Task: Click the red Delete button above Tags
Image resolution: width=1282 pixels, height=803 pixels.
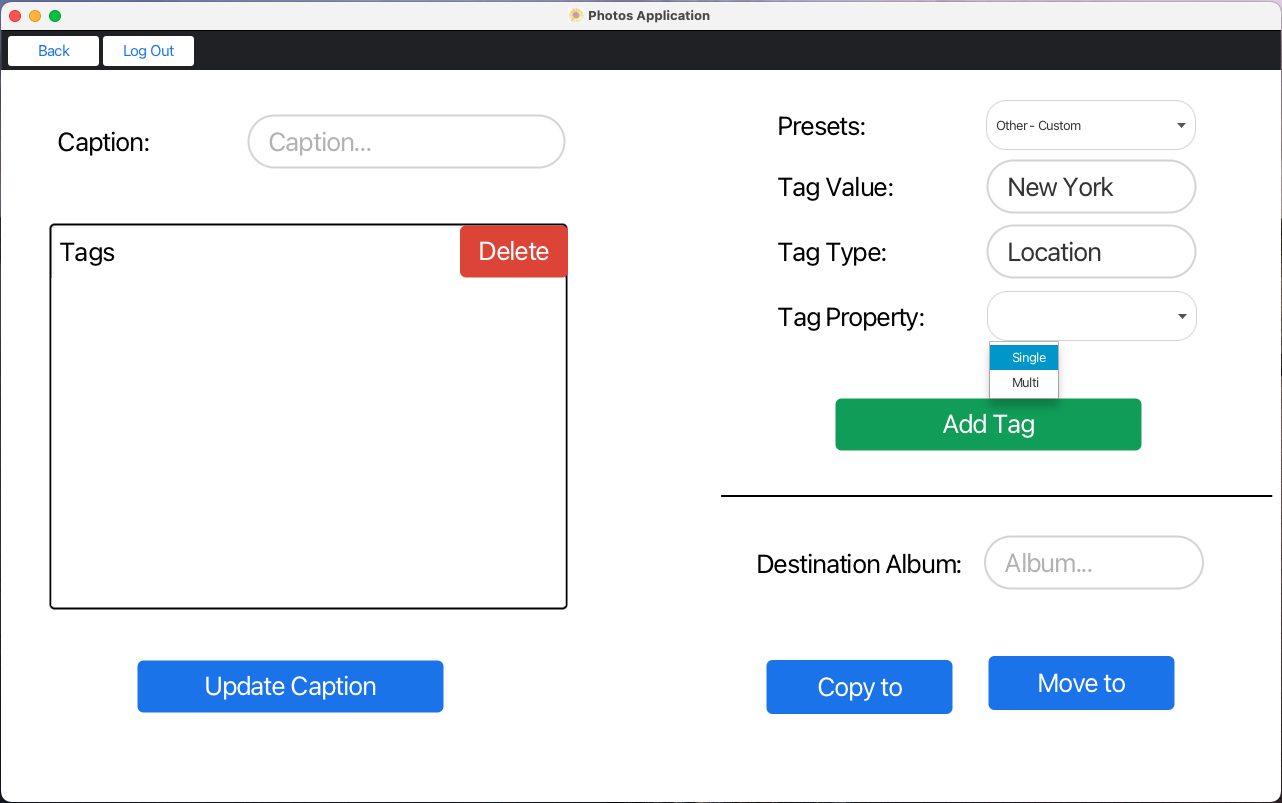Action: coord(513,251)
